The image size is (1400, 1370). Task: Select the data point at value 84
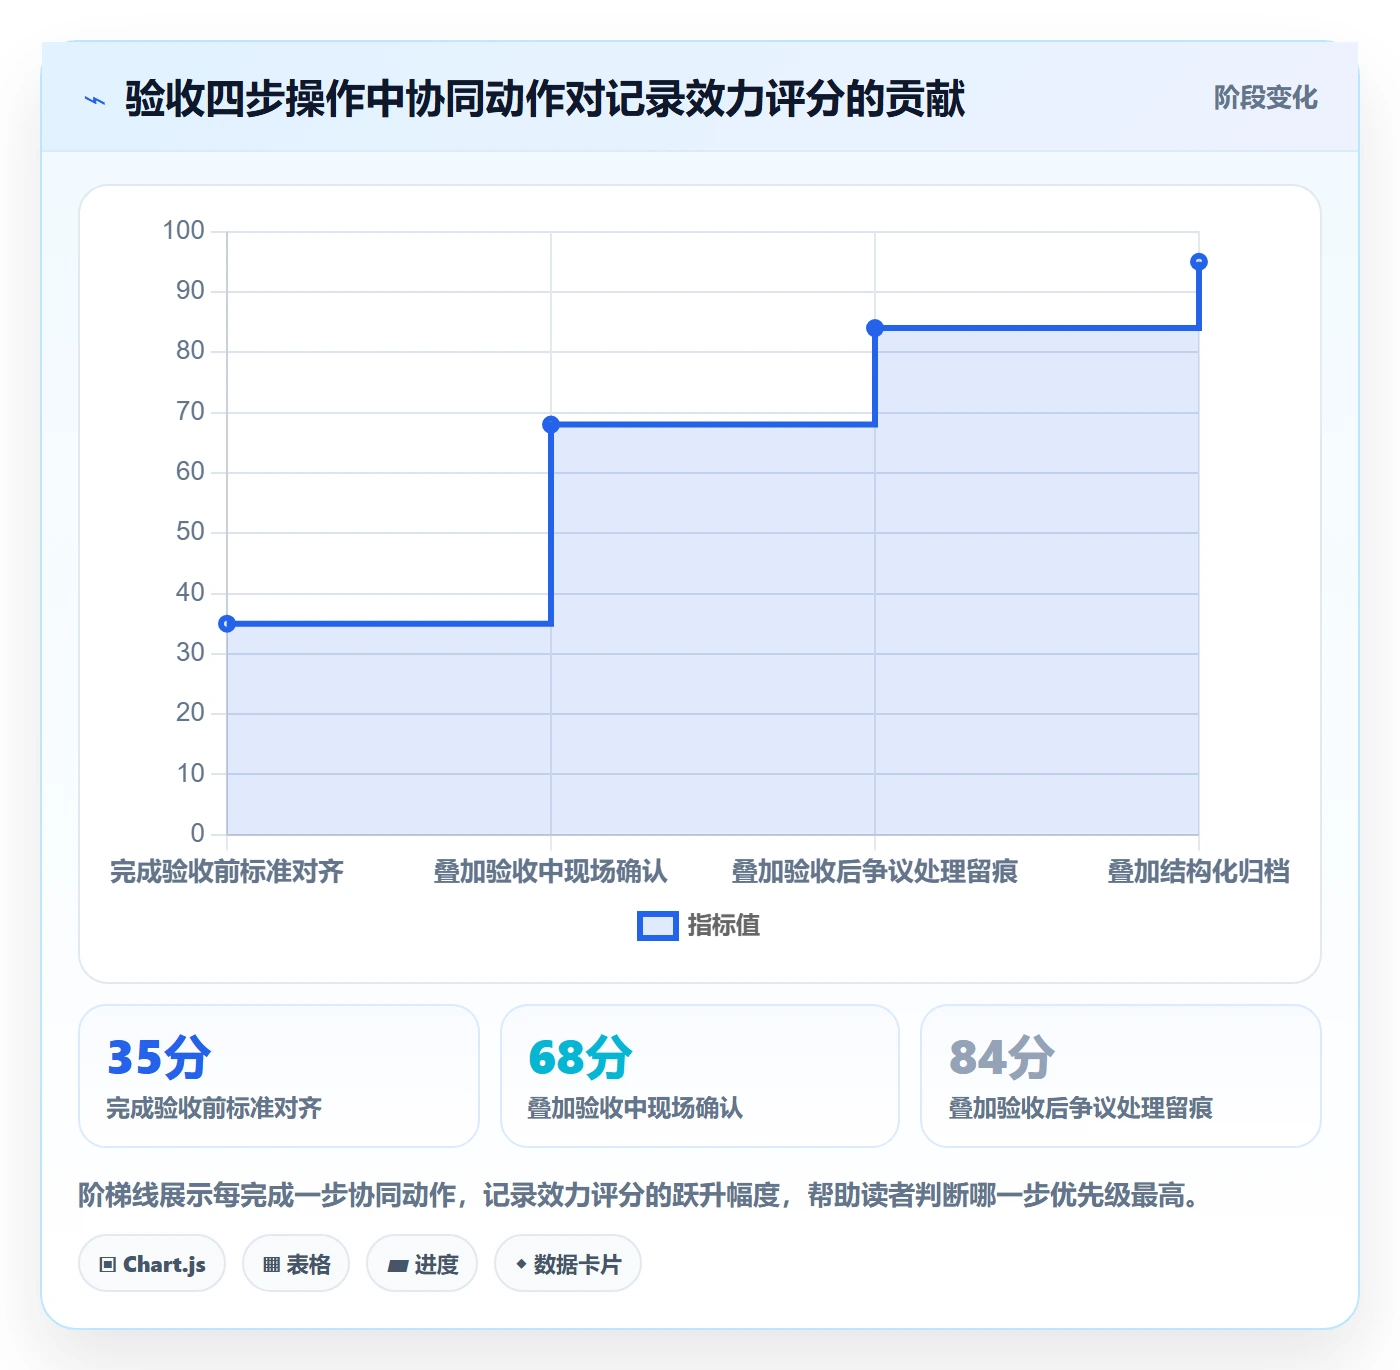pyautogui.click(x=875, y=328)
